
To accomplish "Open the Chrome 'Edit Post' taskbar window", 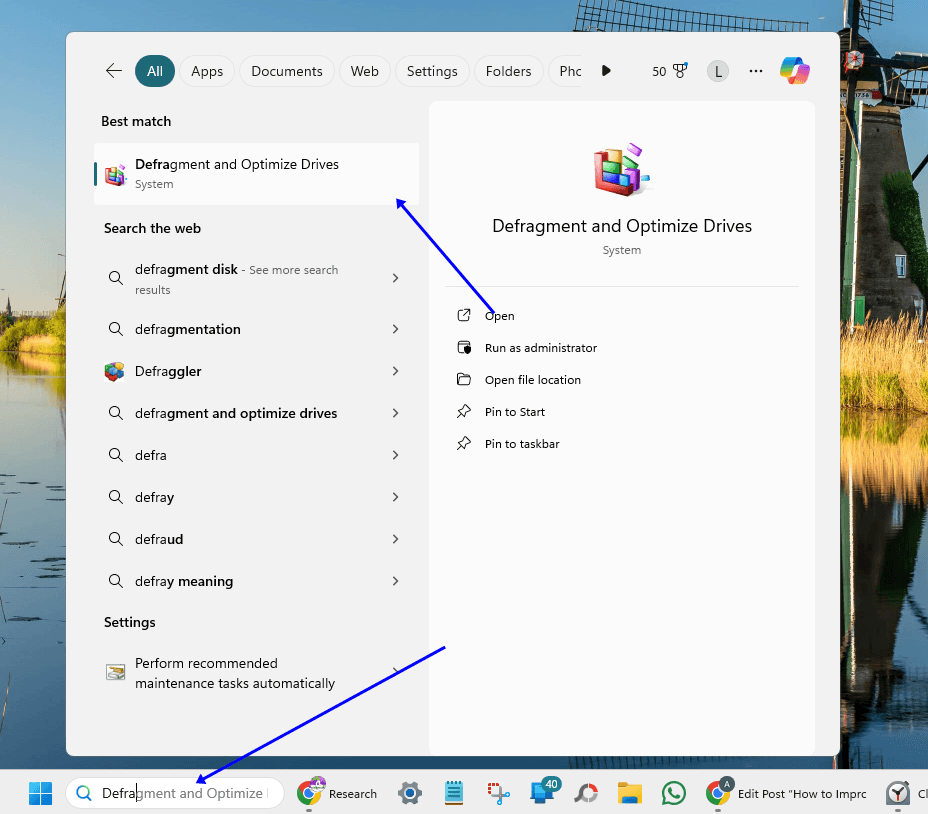I will (786, 793).
